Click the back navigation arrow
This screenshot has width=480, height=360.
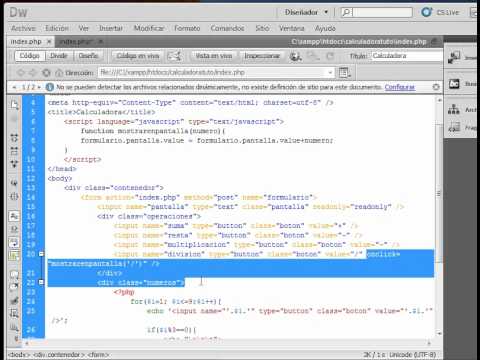click(x=21, y=72)
